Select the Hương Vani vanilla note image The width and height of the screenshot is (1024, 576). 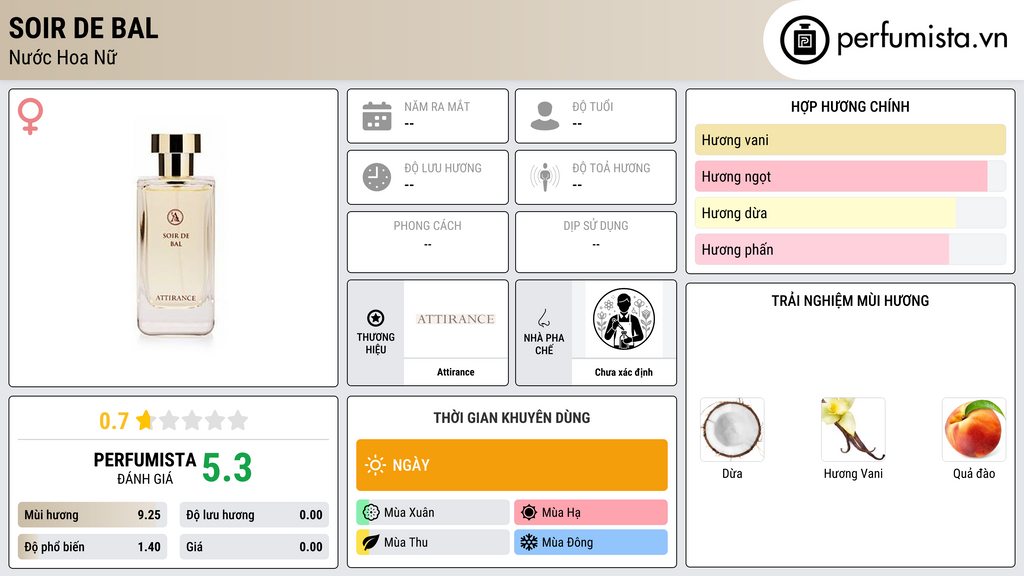pos(853,430)
